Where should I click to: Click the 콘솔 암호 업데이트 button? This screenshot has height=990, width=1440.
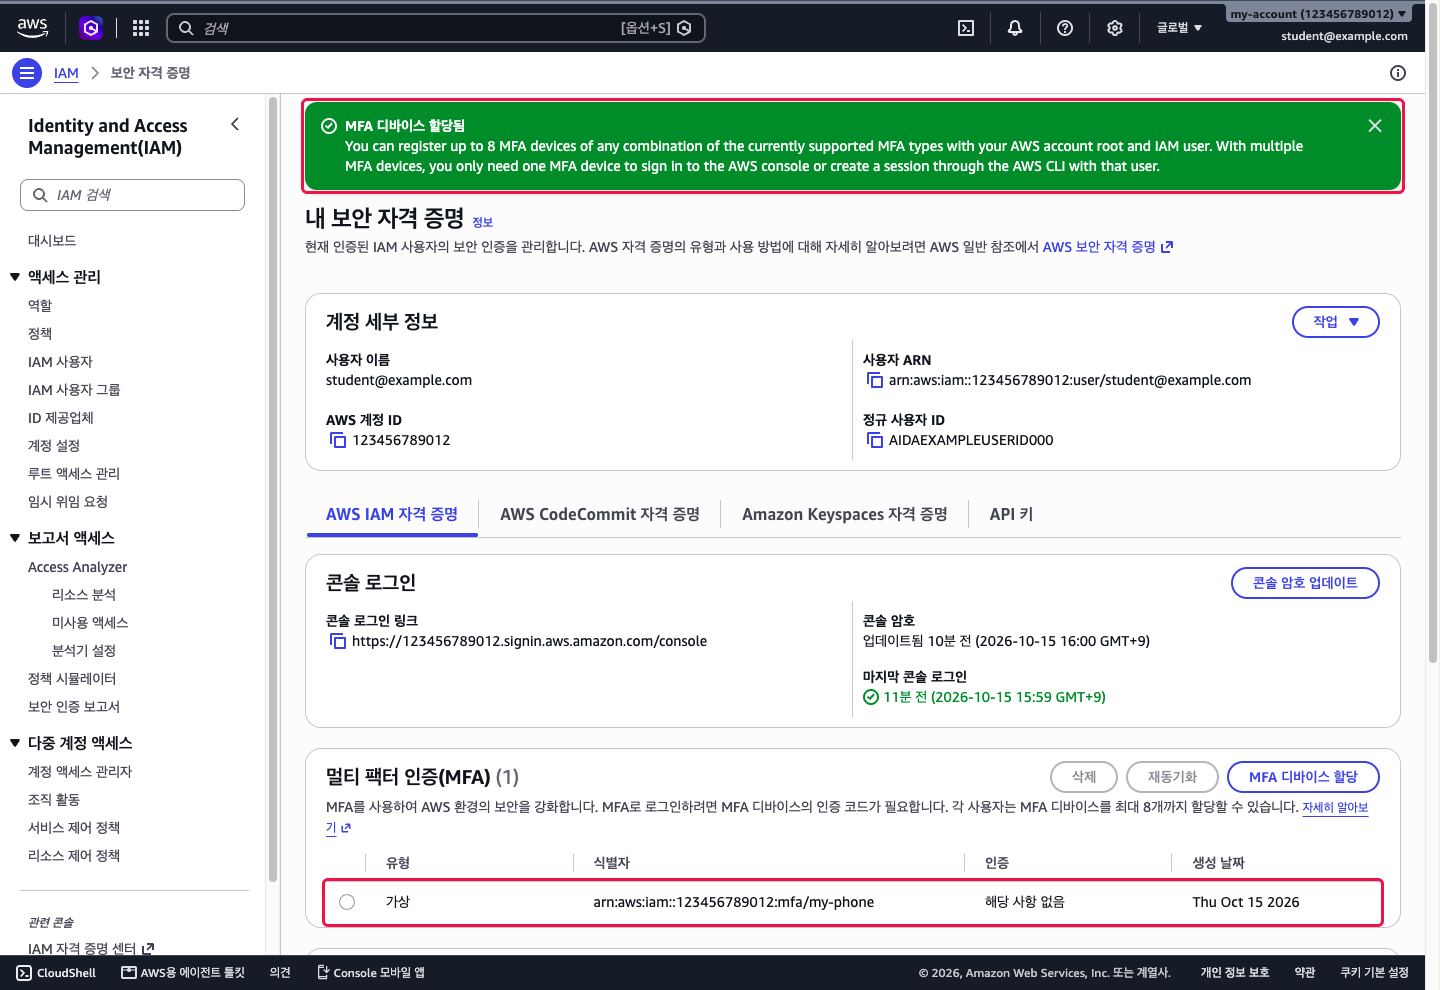click(1305, 583)
